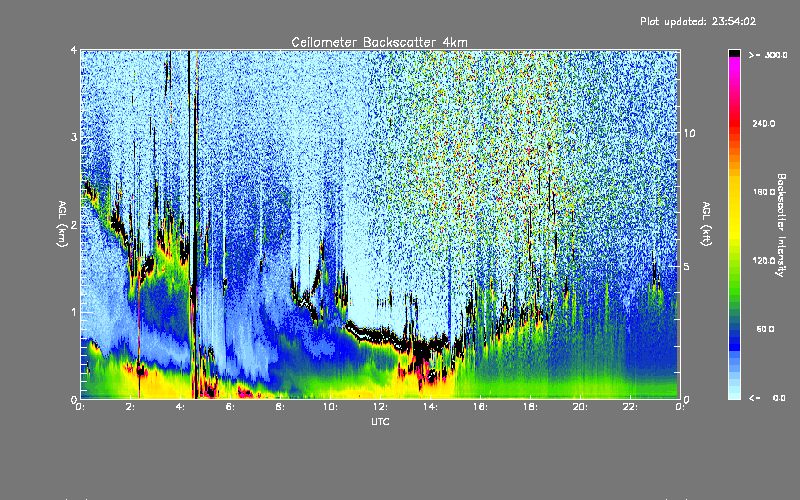Click the 4: hour tick label
Viewport: 800px width, 500px height.
point(181,407)
